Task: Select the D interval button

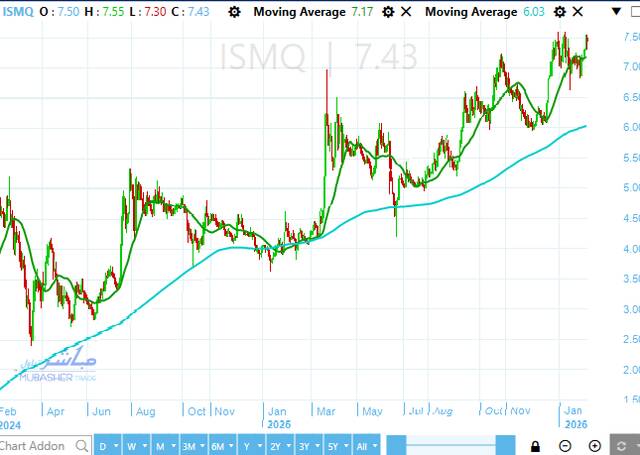Action: tap(106, 446)
